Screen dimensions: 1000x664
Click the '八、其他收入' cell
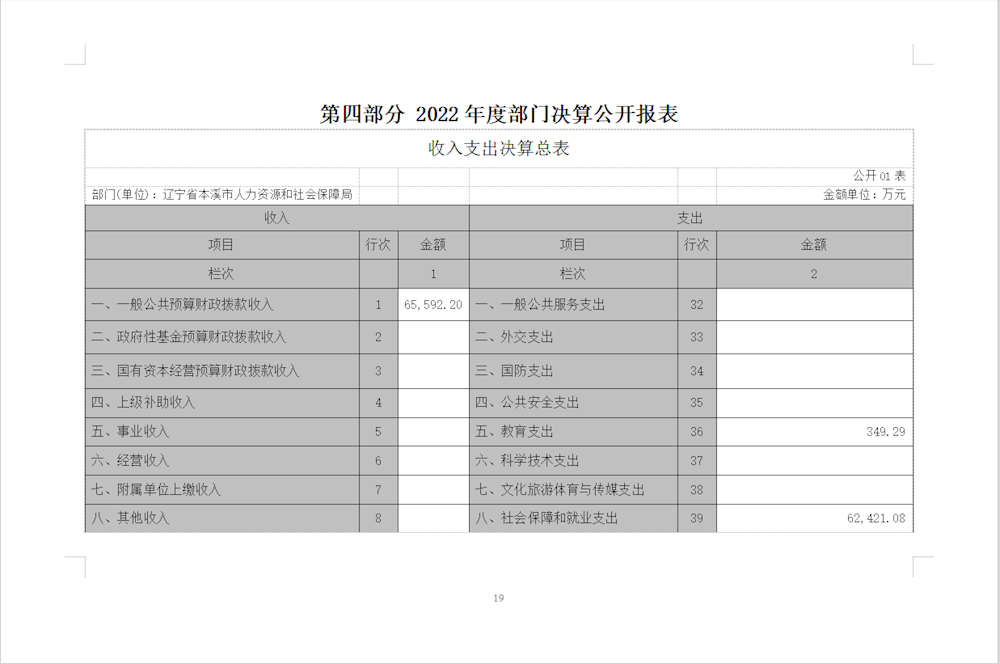click(x=222, y=518)
